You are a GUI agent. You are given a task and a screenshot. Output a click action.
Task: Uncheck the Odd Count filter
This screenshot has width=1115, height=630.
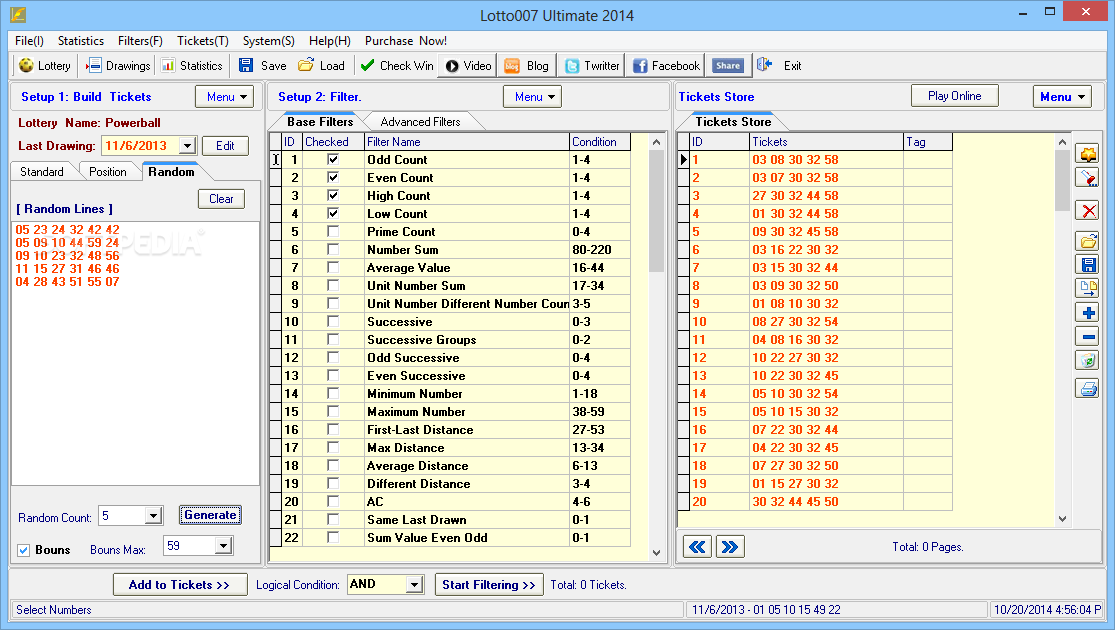coord(333,159)
